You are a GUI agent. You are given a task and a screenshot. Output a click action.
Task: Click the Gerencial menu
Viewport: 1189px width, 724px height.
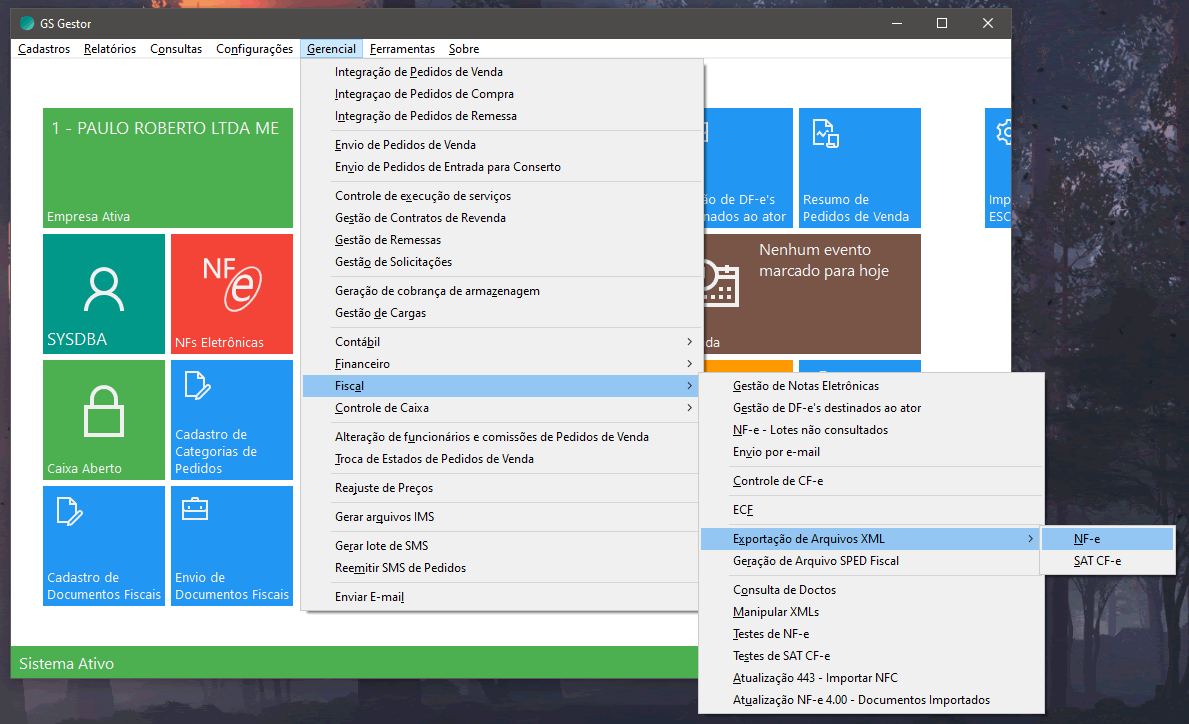(331, 49)
